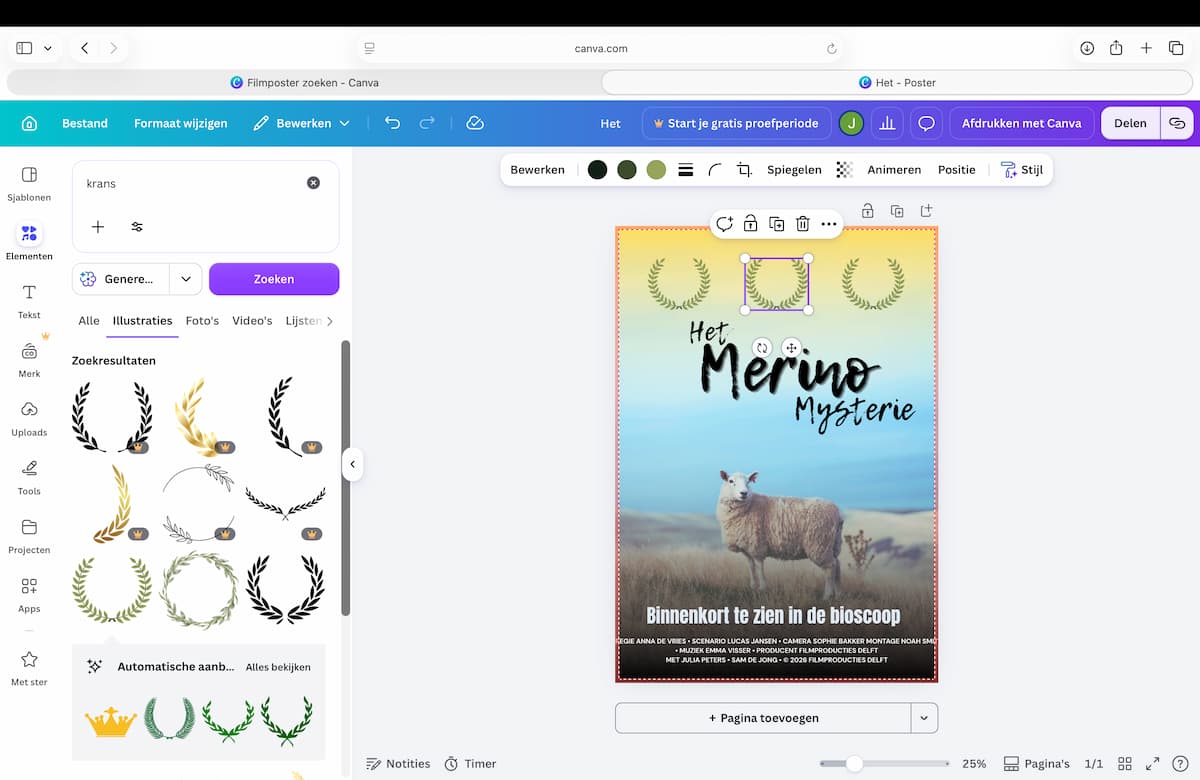1200x780 pixels.
Task: Click the purple Zoeken button
Action: coord(274,279)
